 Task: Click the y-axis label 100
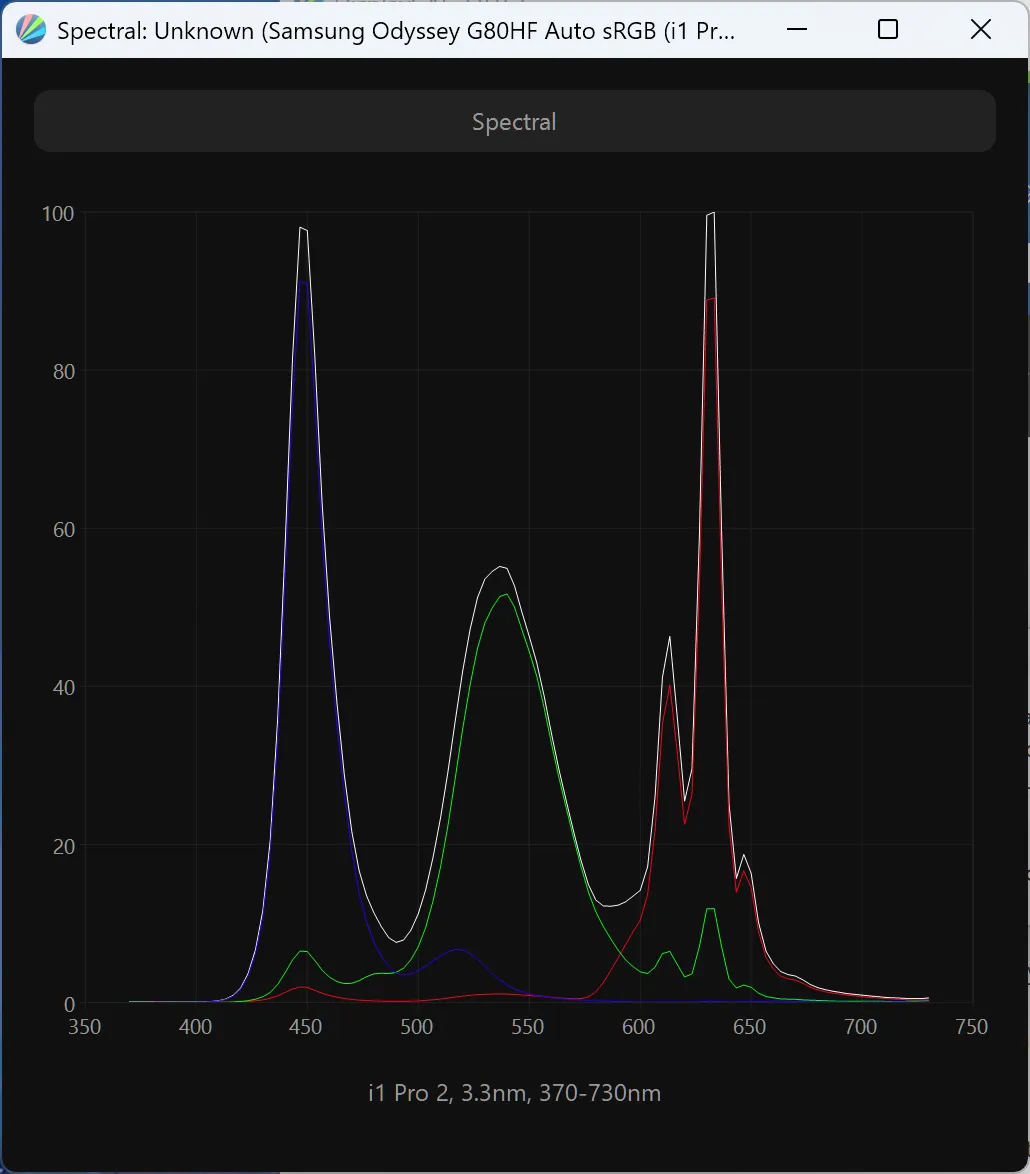(58, 214)
